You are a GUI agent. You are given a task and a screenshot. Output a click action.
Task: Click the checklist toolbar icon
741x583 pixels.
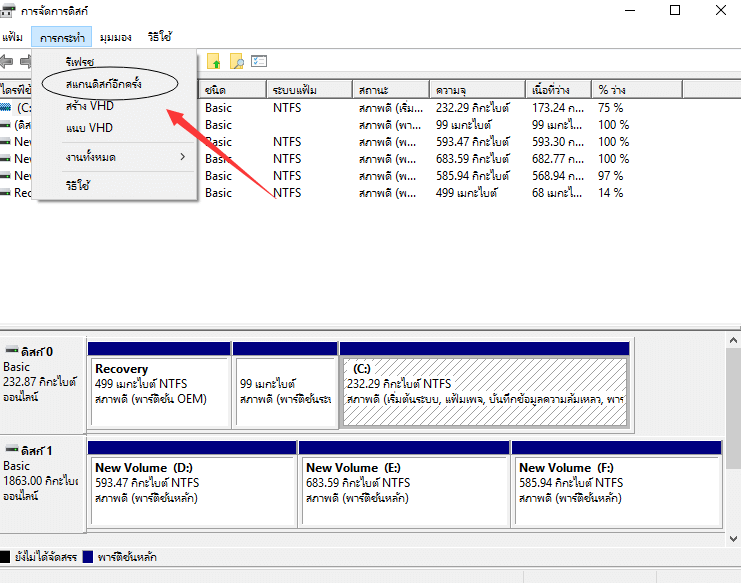tap(259, 62)
